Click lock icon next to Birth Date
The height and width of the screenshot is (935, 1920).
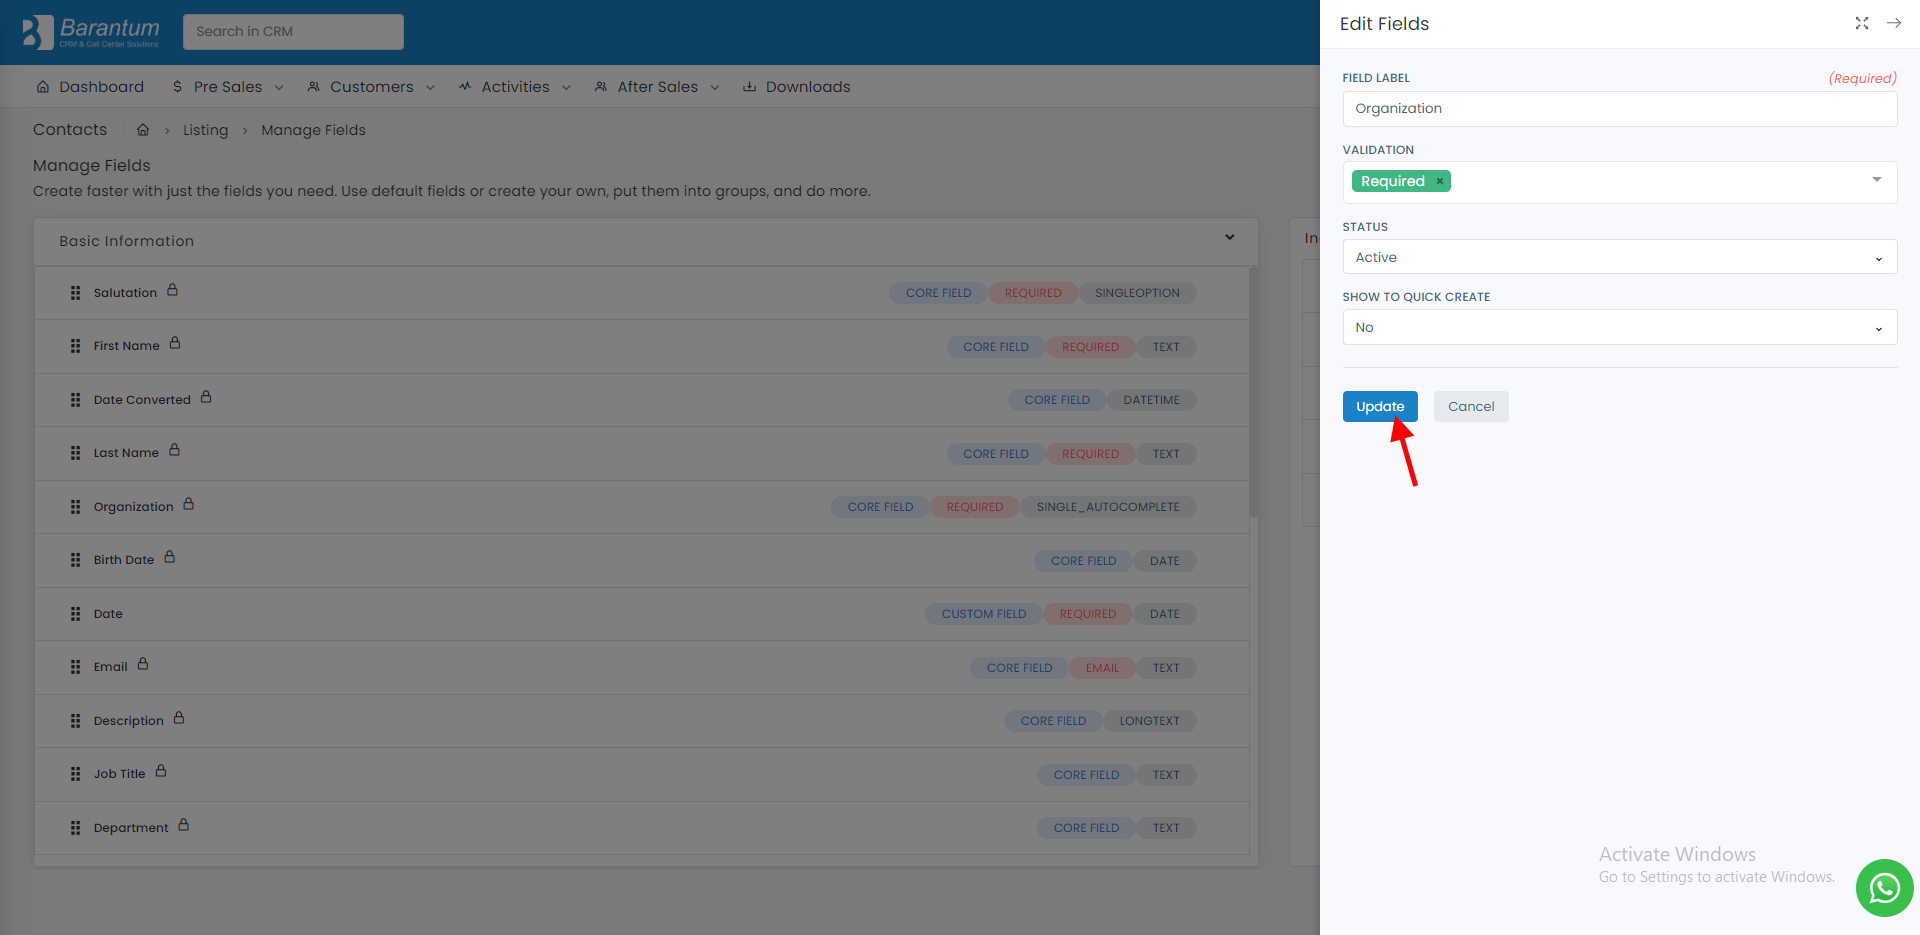pyautogui.click(x=169, y=557)
